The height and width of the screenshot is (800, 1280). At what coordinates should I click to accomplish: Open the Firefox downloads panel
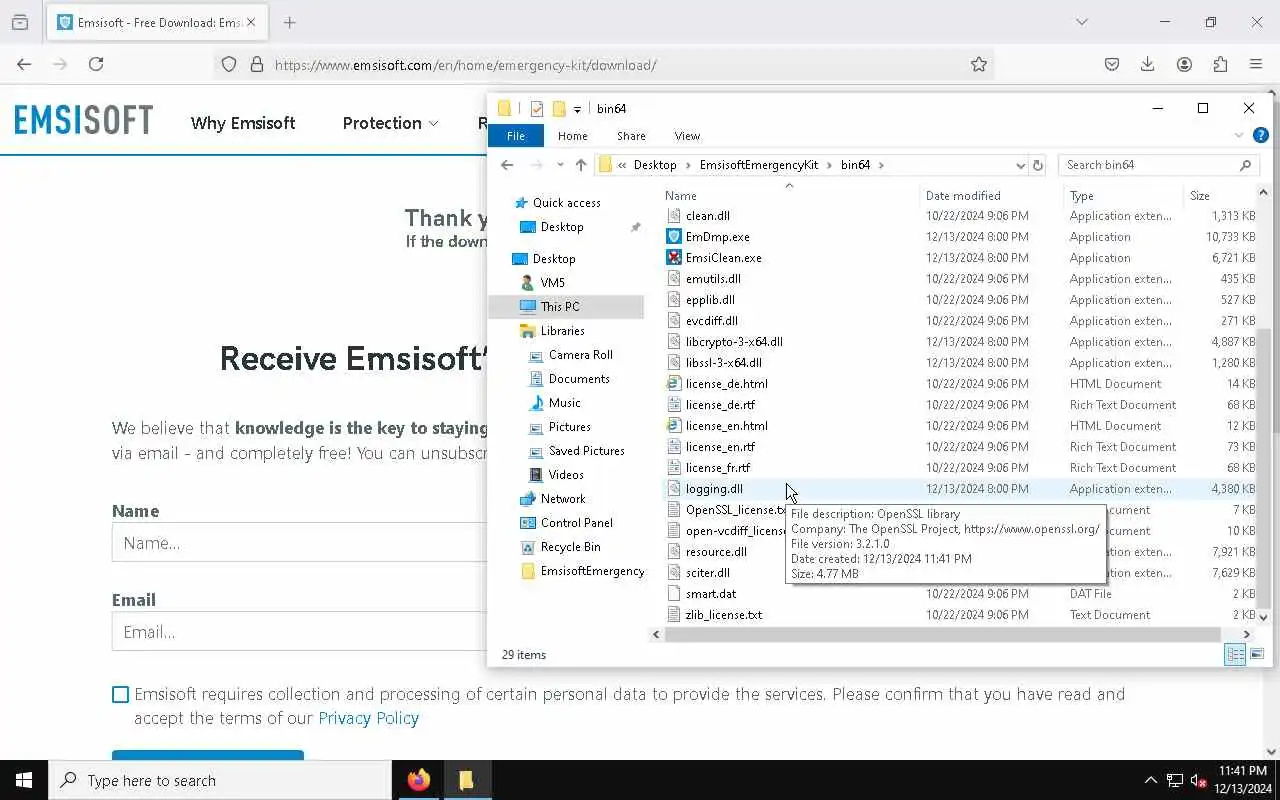(x=1147, y=64)
